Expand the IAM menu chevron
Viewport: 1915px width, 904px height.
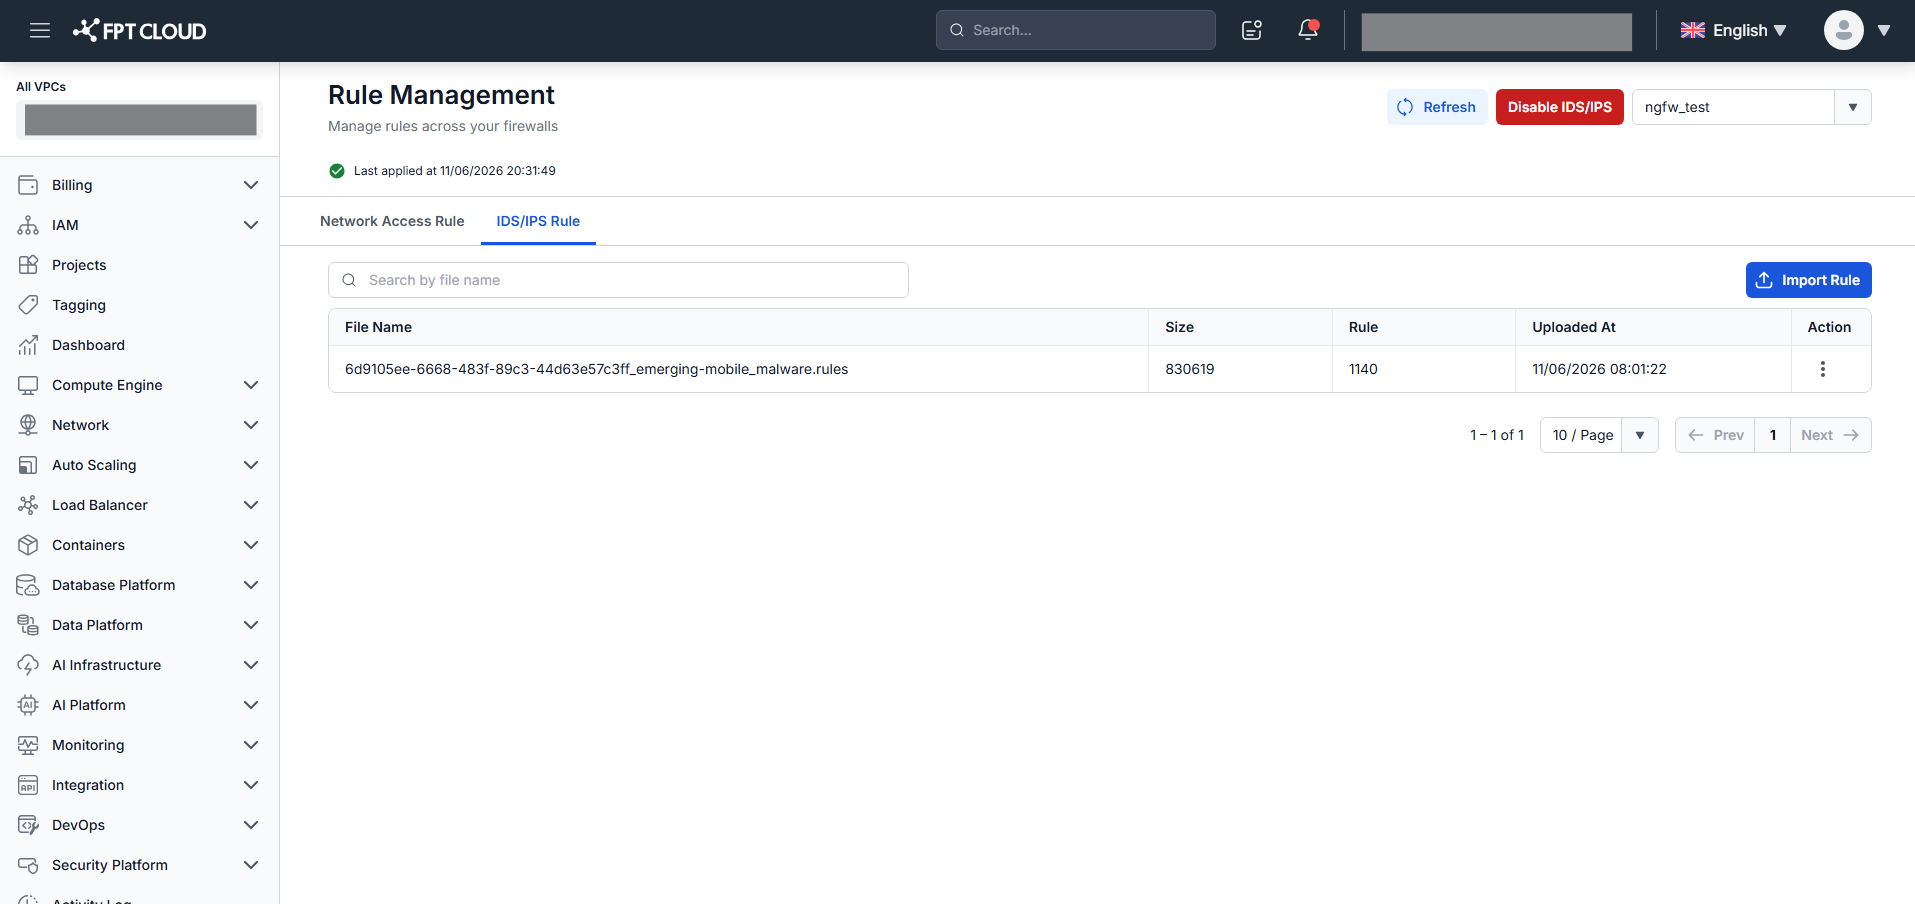[x=251, y=225]
